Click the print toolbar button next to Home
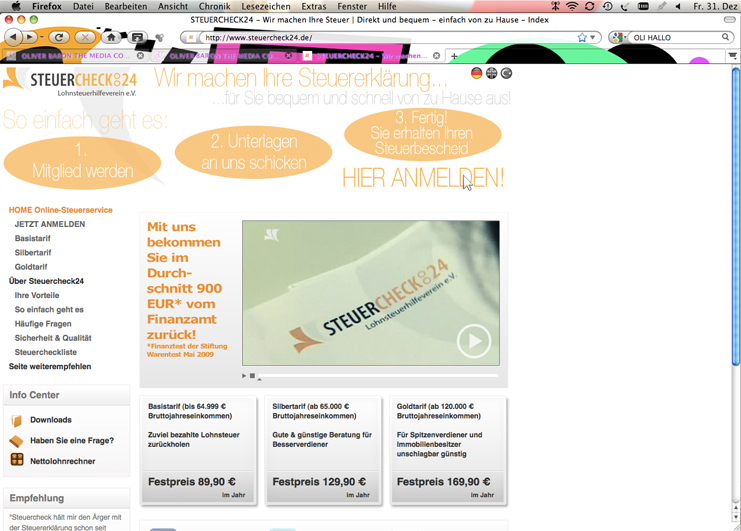 (138, 37)
